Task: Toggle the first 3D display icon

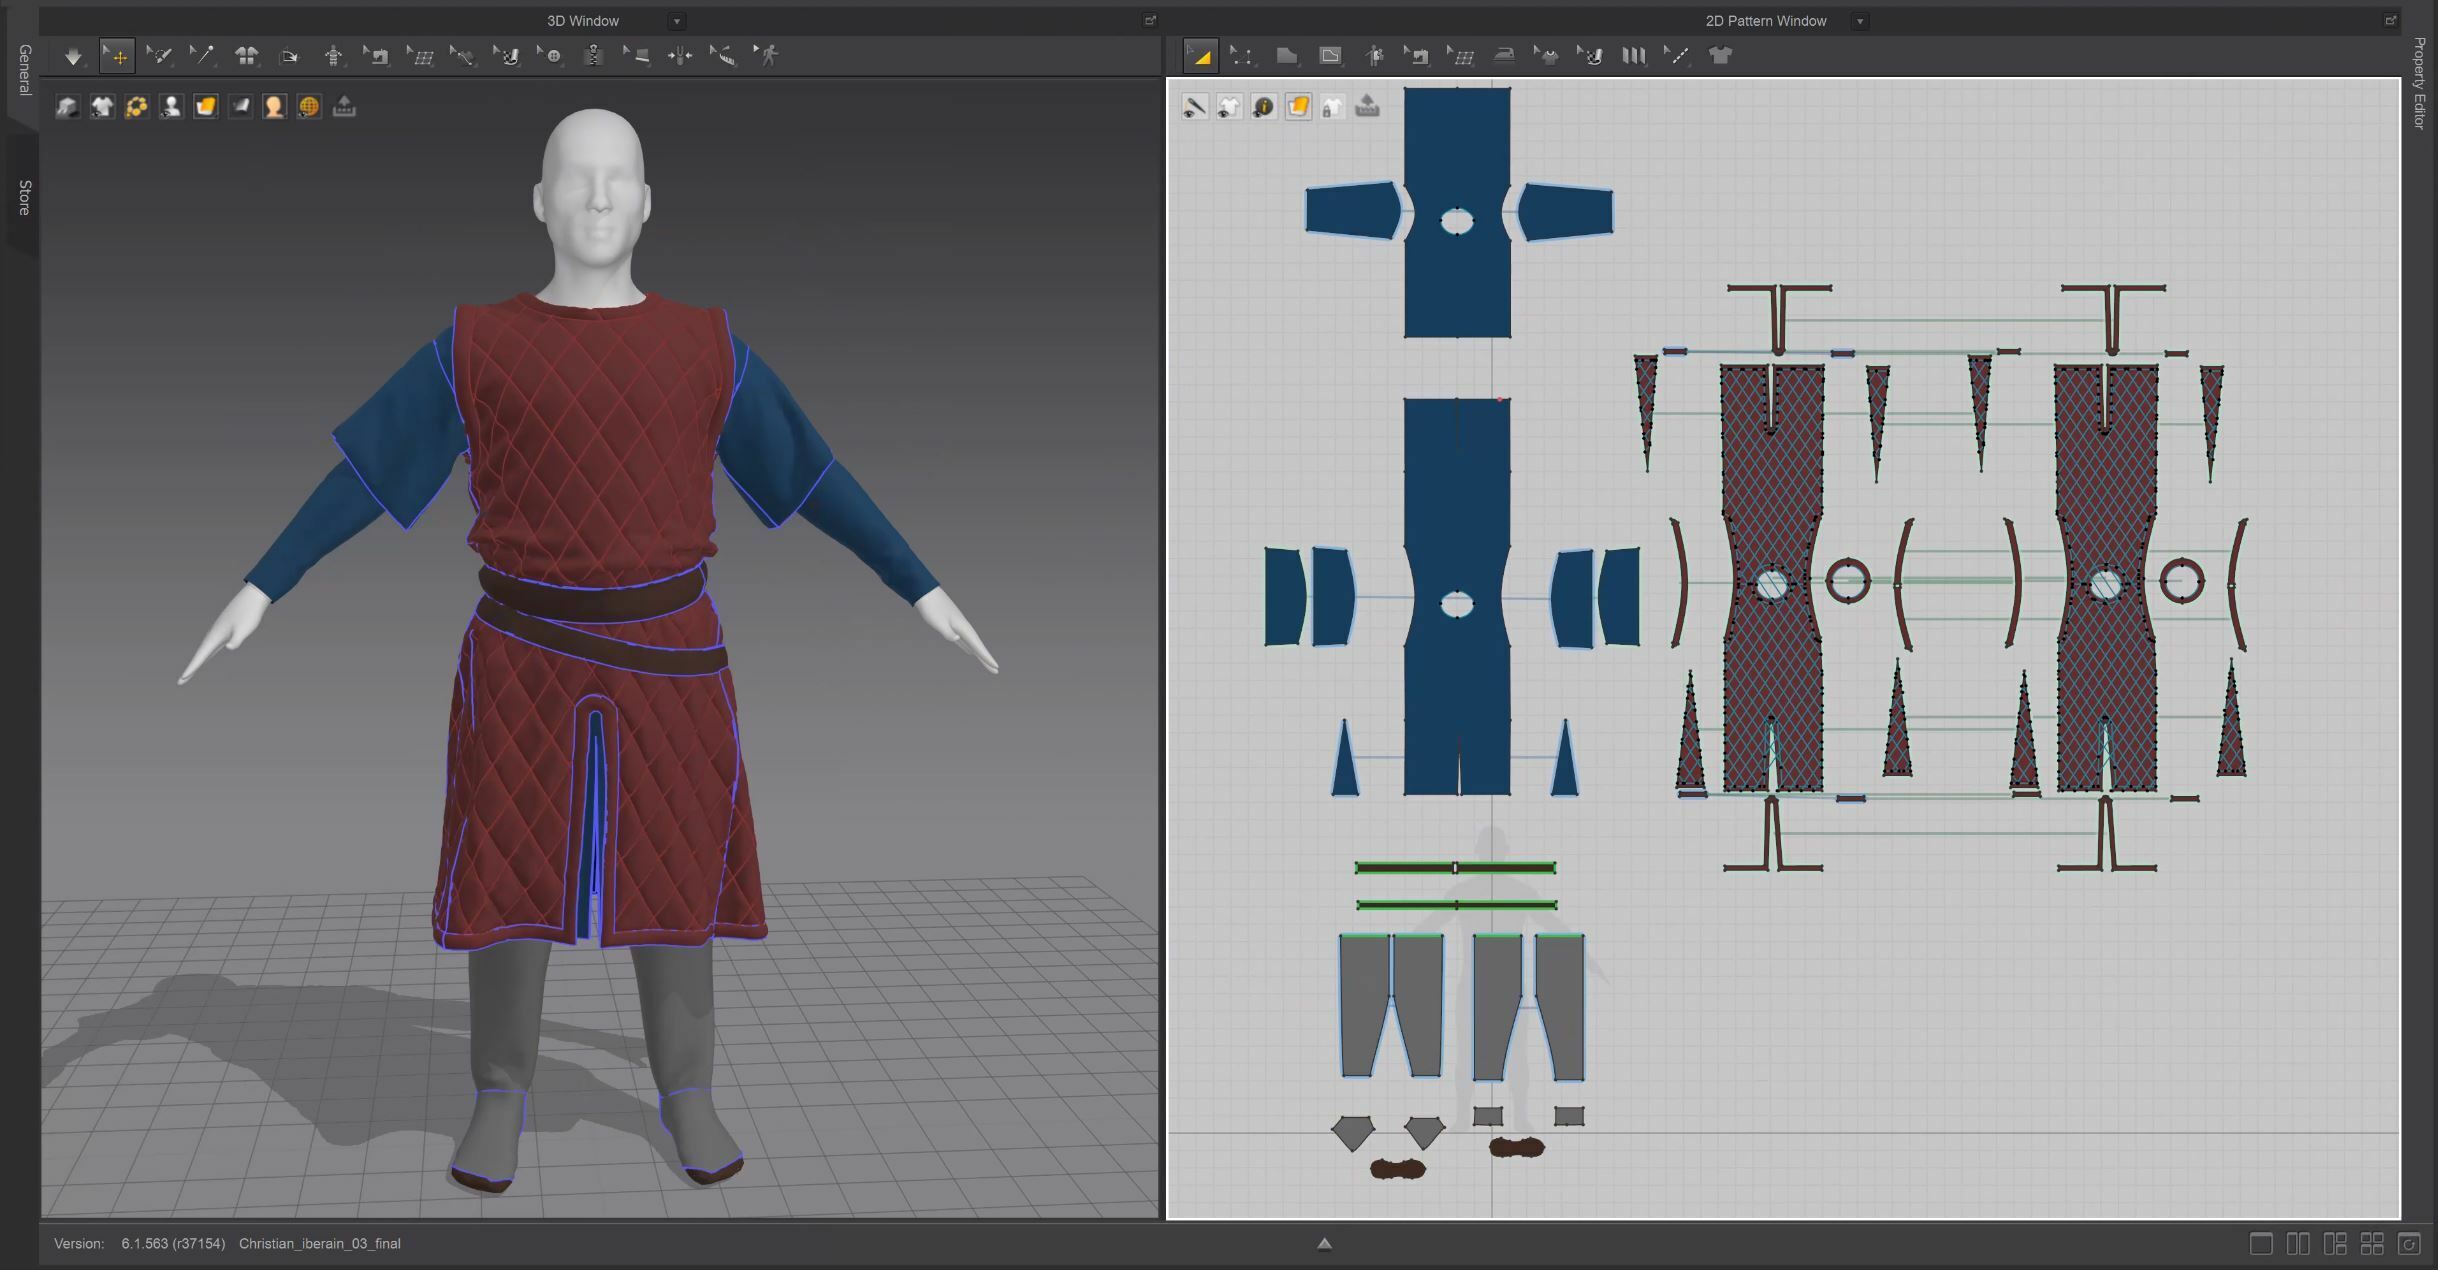Action: coord(67,107)
